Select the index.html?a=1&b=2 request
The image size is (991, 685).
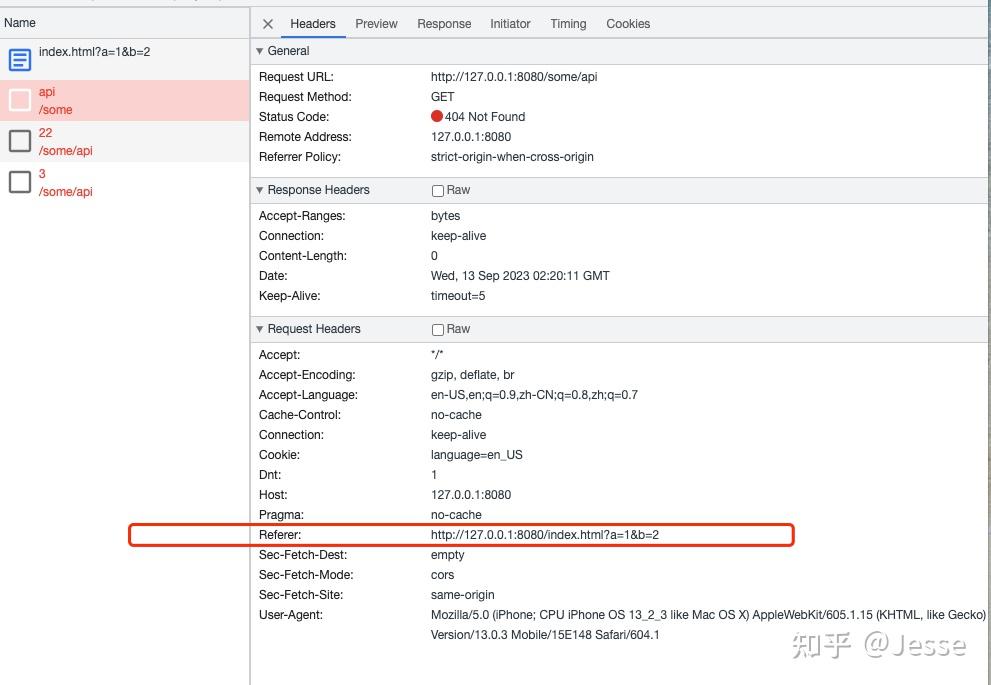point(94,52)
